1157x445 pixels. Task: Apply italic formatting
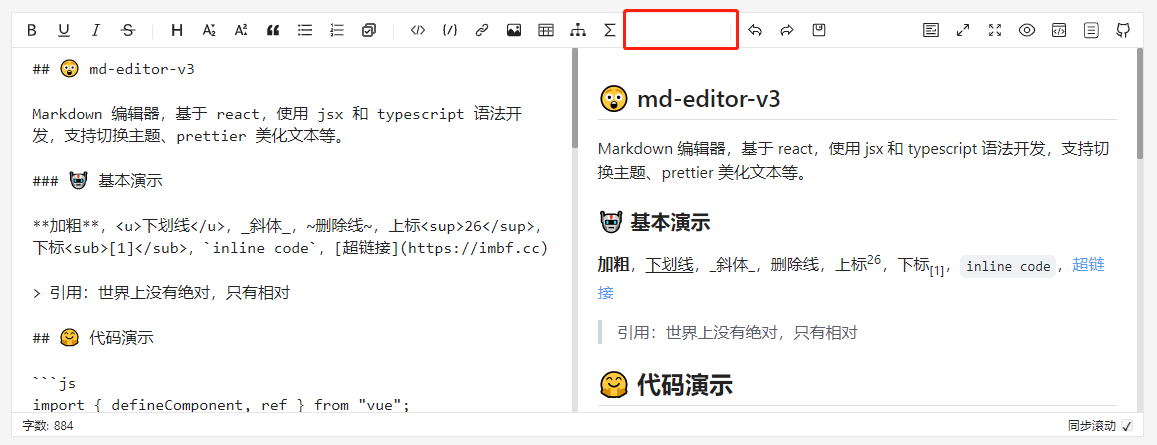click(96, 30)
